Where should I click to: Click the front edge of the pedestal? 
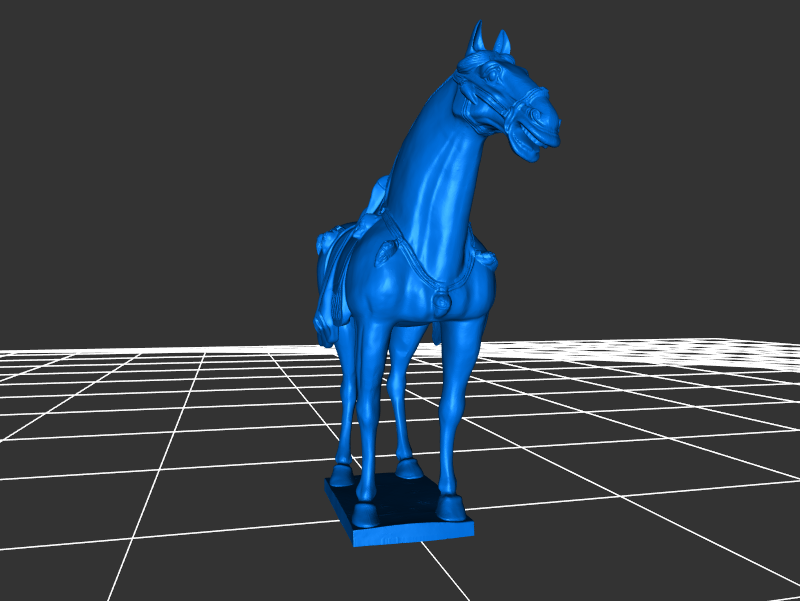(412, 535)
